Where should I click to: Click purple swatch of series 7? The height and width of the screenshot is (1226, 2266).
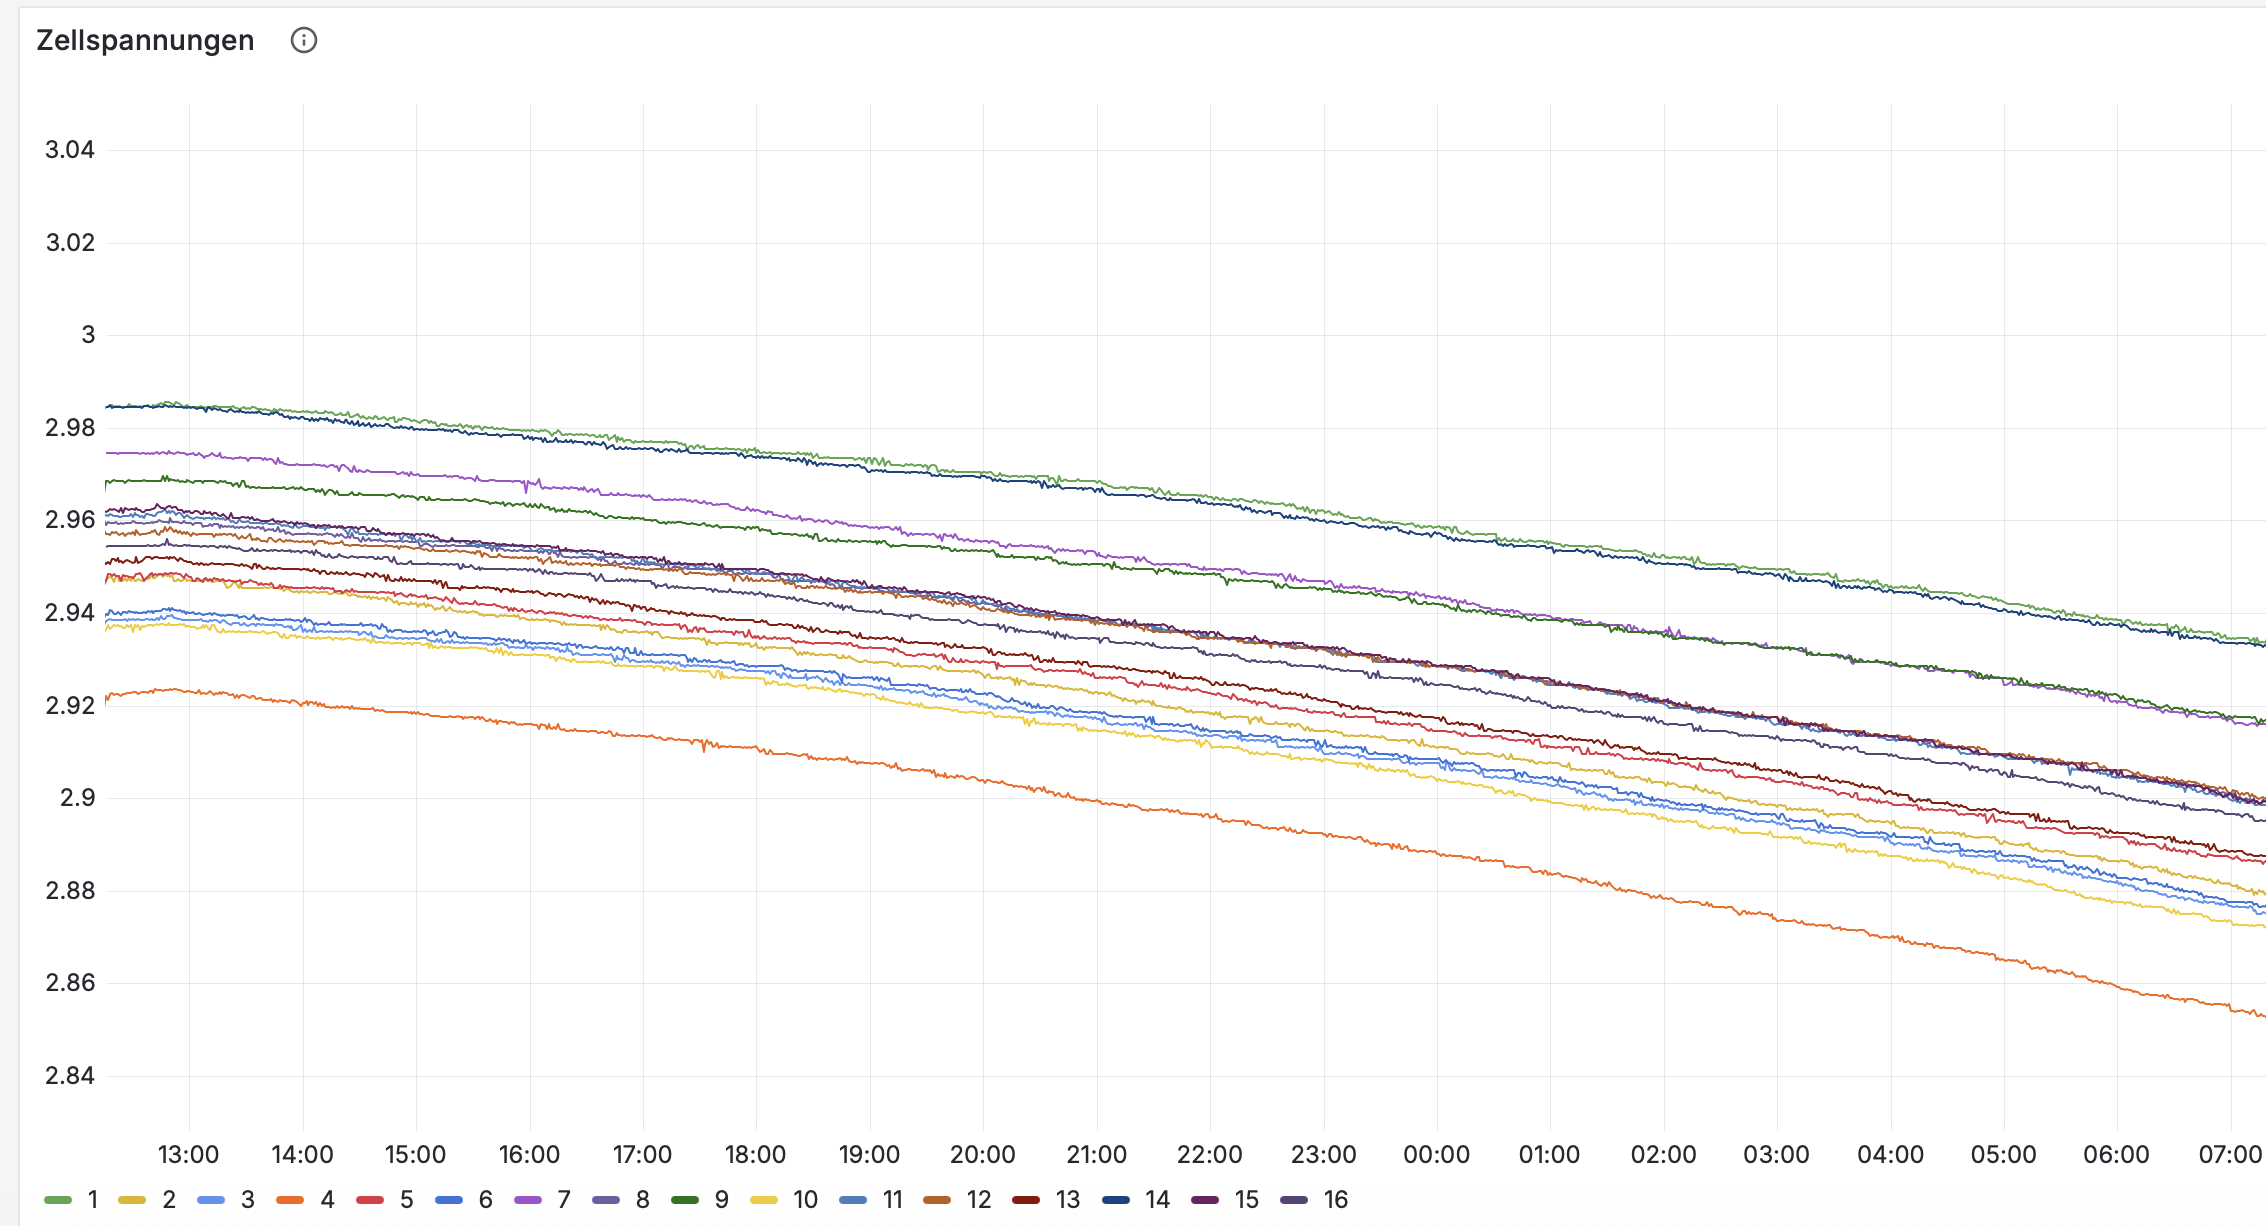[527, 1200]
